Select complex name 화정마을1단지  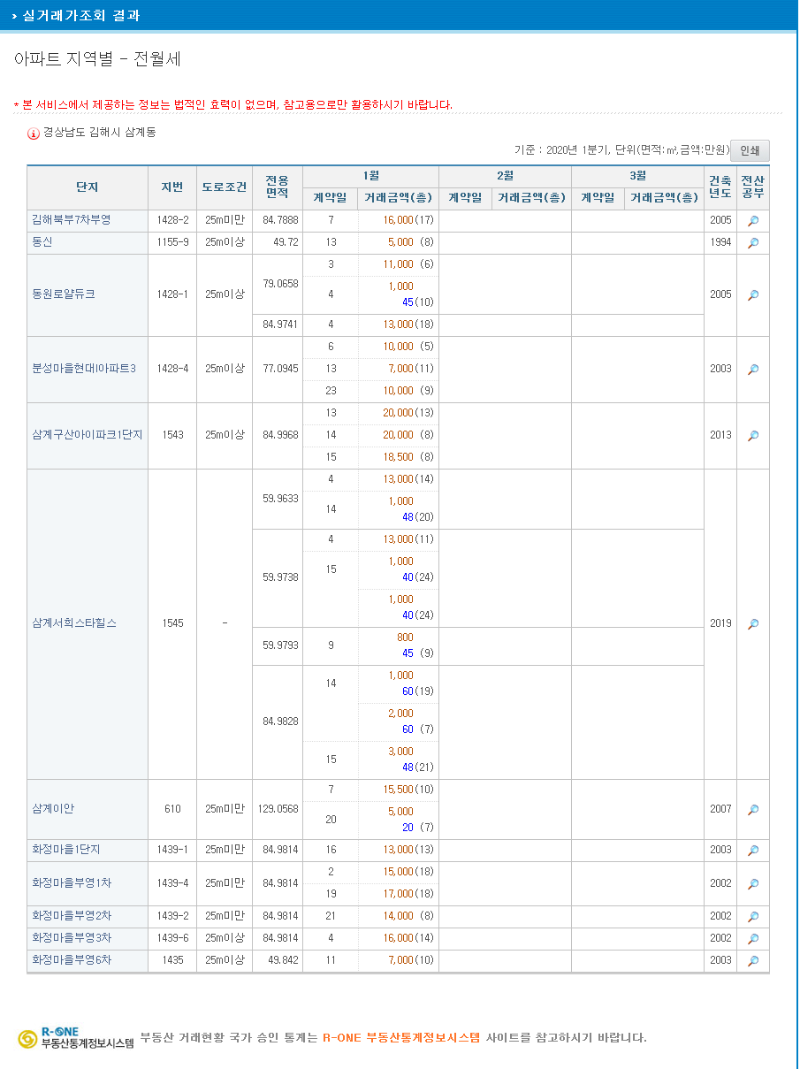tap(66, 849)
